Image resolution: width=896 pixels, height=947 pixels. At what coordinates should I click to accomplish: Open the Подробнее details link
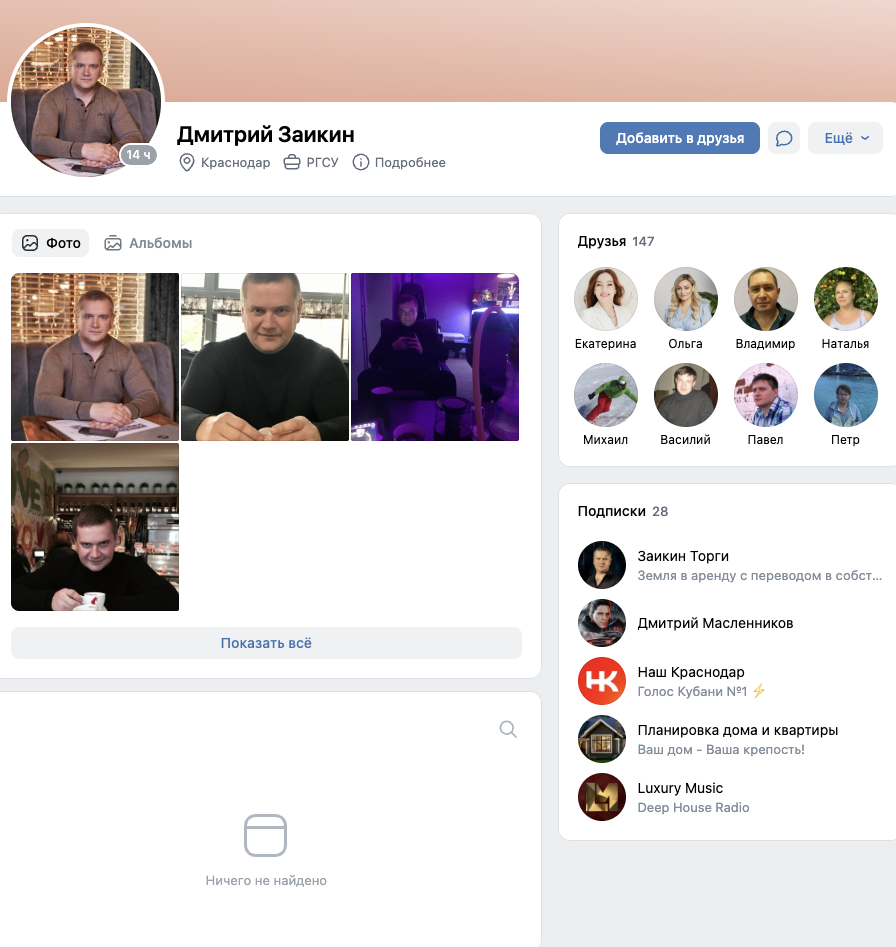[410, 162]
